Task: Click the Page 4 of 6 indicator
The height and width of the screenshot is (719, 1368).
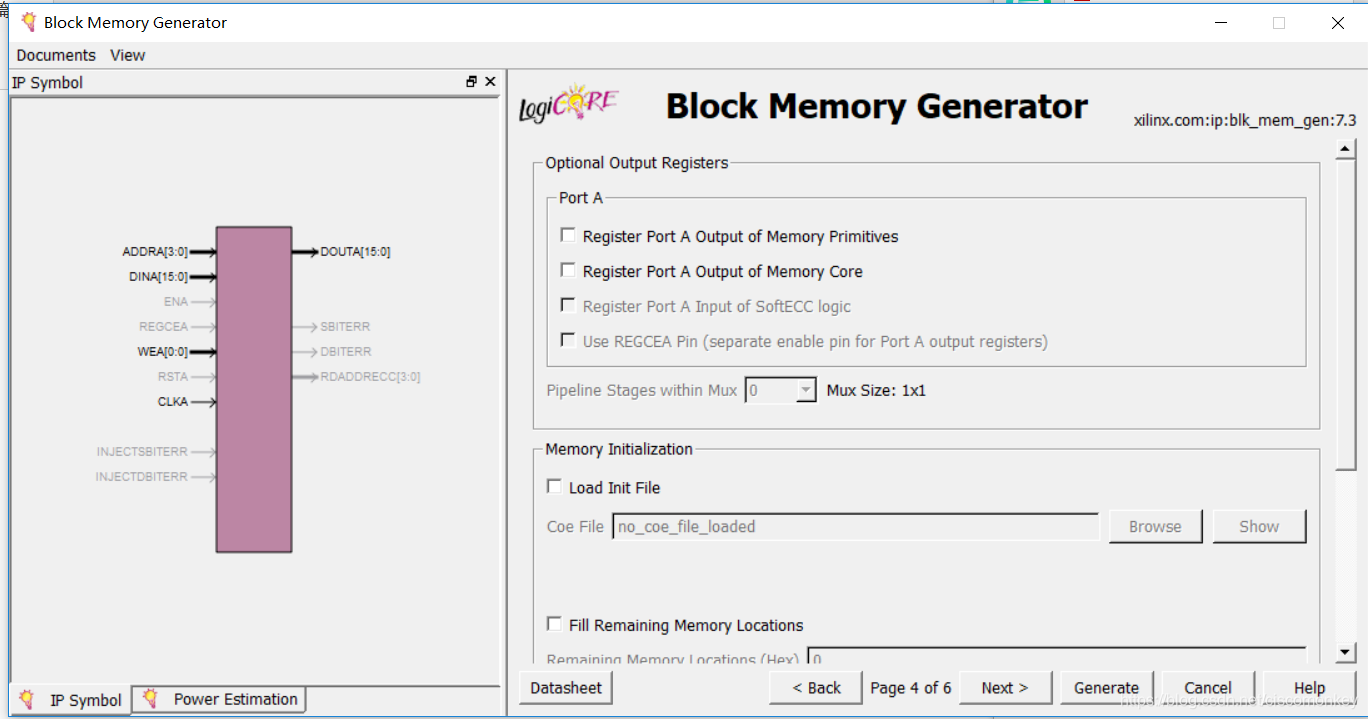Action: (911, 688)
